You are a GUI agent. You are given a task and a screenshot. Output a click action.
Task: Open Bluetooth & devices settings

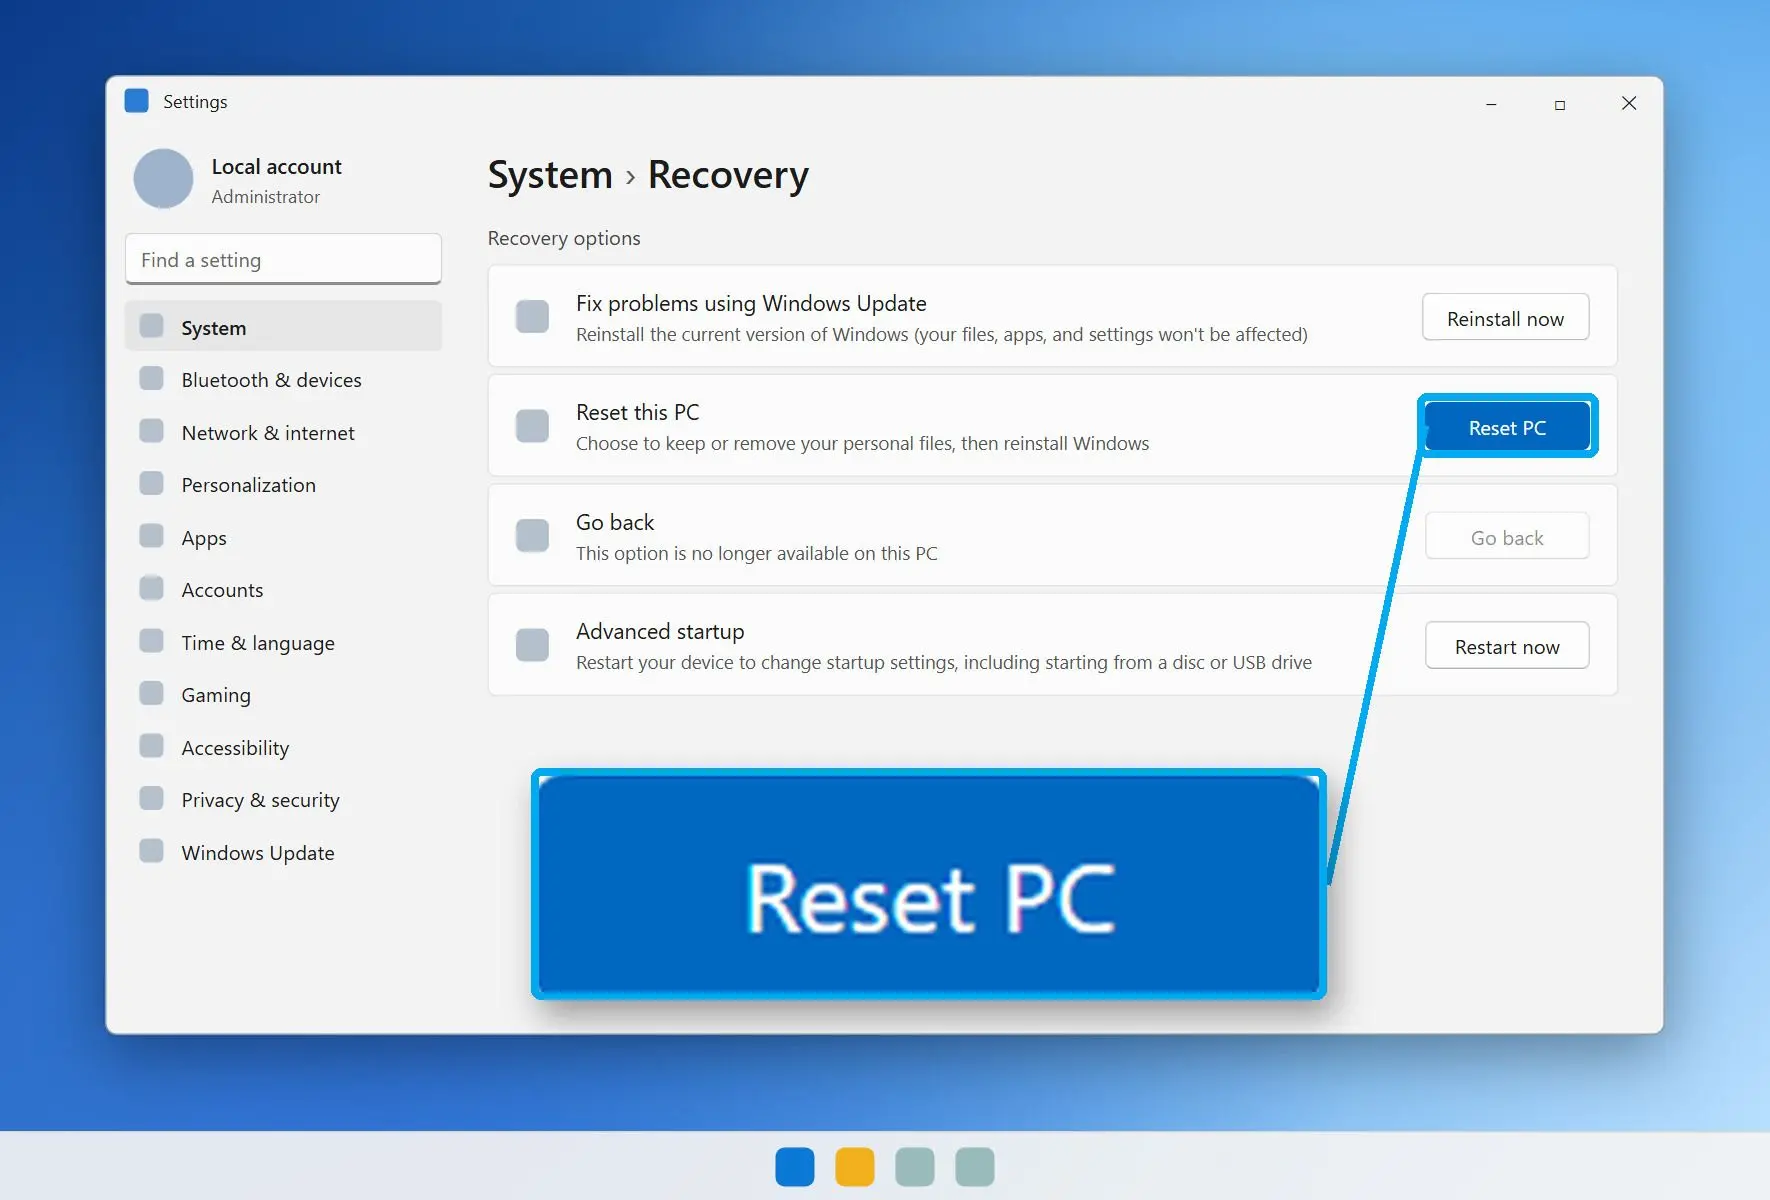pyautogui.click(x=283, y=379)
